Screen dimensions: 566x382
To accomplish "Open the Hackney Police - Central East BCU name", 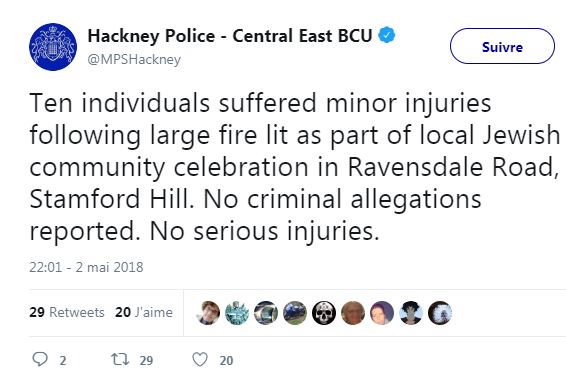I will coord(230,36).
